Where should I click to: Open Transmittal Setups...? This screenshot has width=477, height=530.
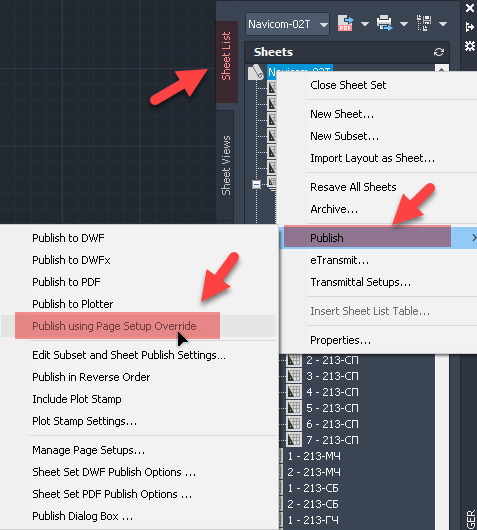361,282
